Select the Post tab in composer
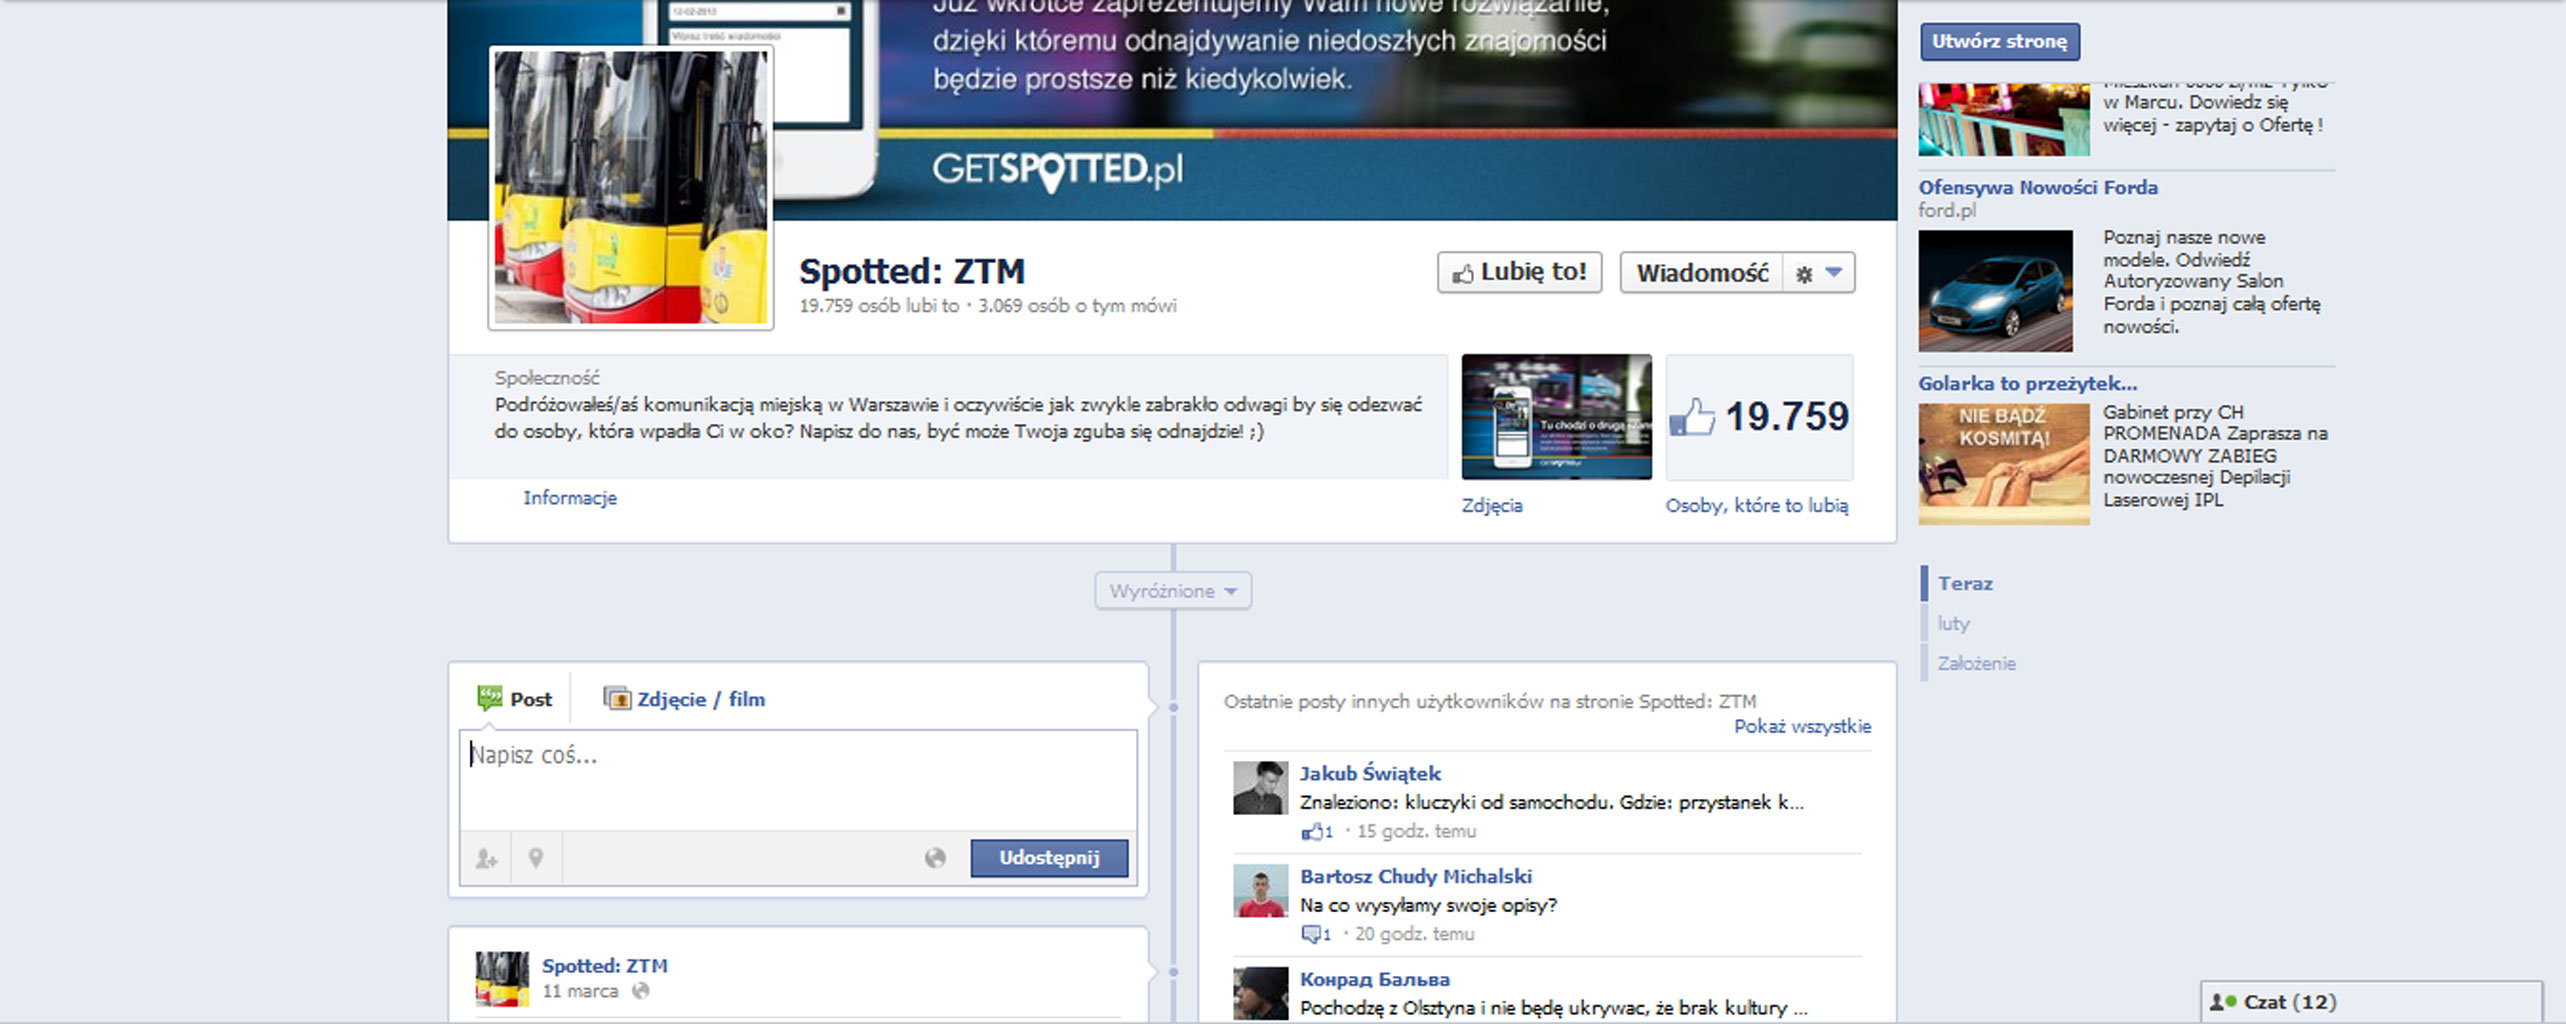The image size is (2566, 1024). pyautogui.click(x=516, y=699)
